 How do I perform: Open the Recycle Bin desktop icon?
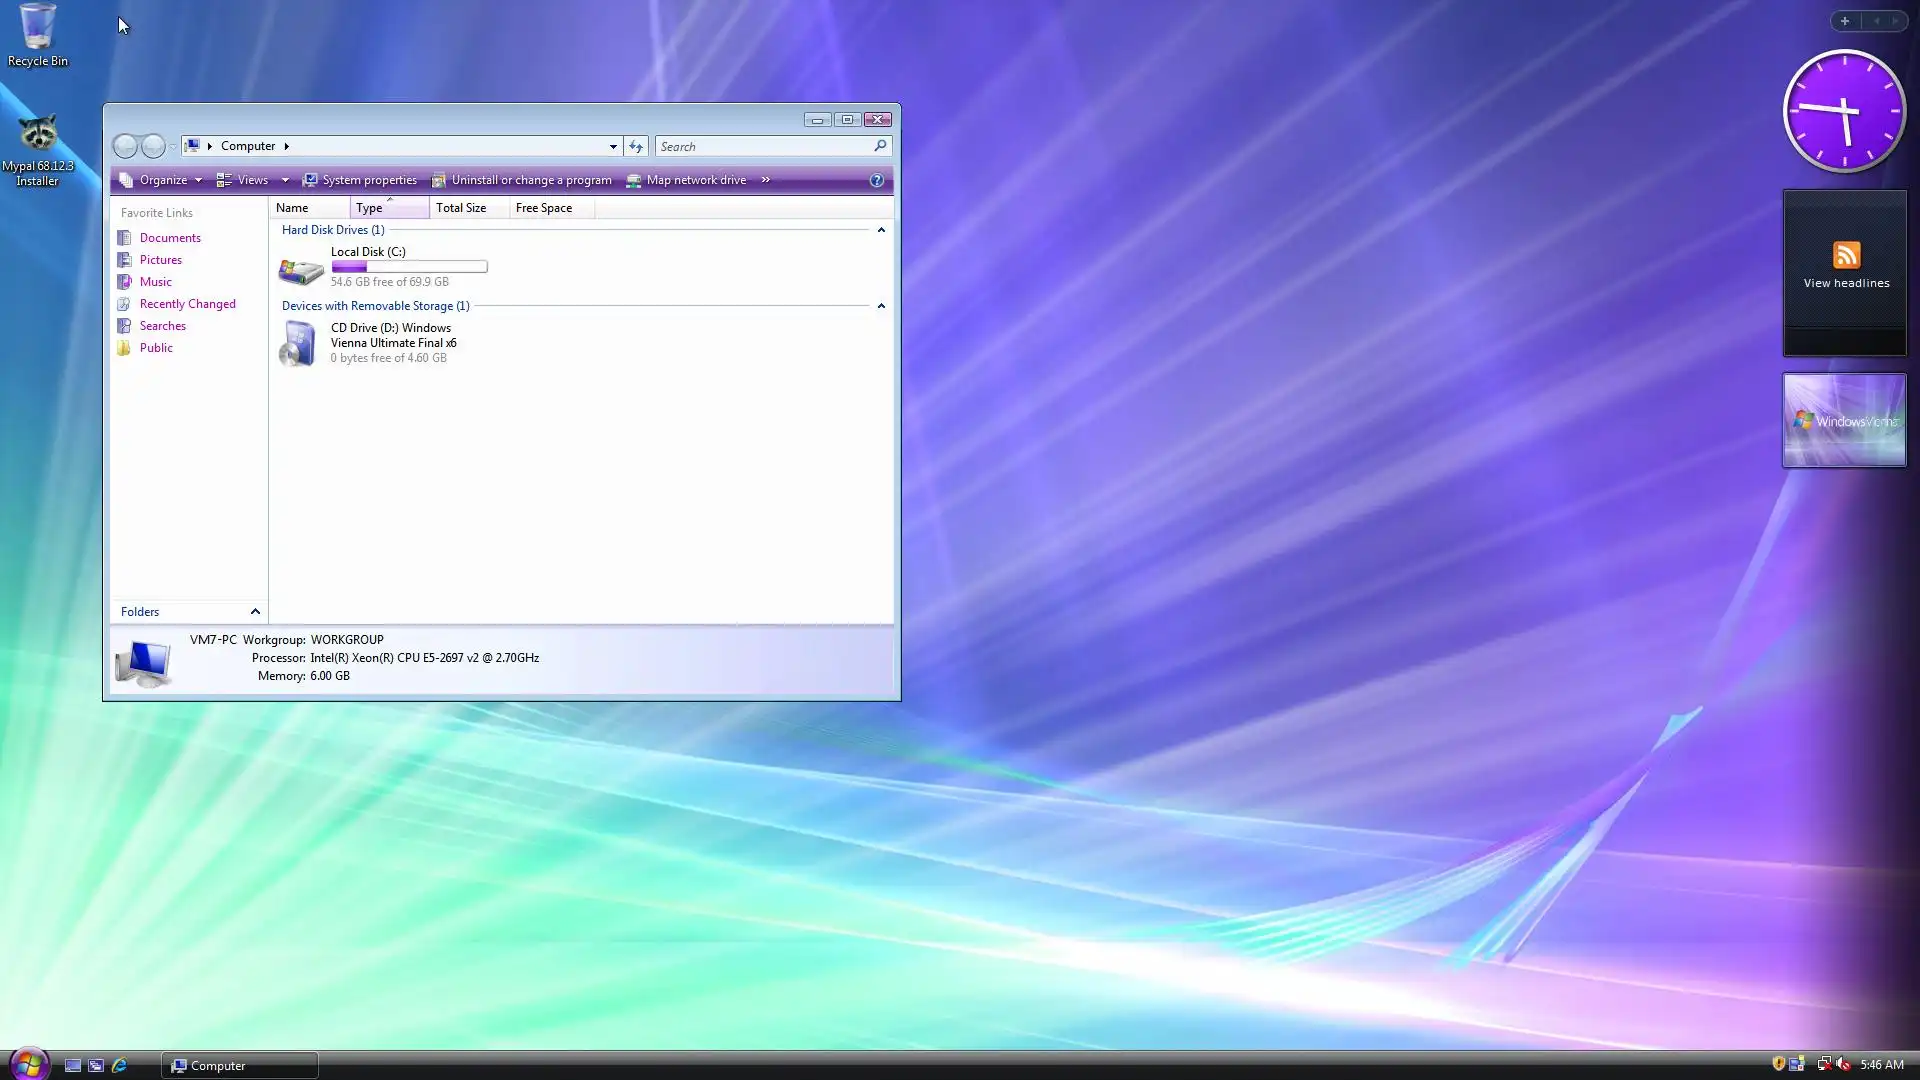(x=37, y=28)
